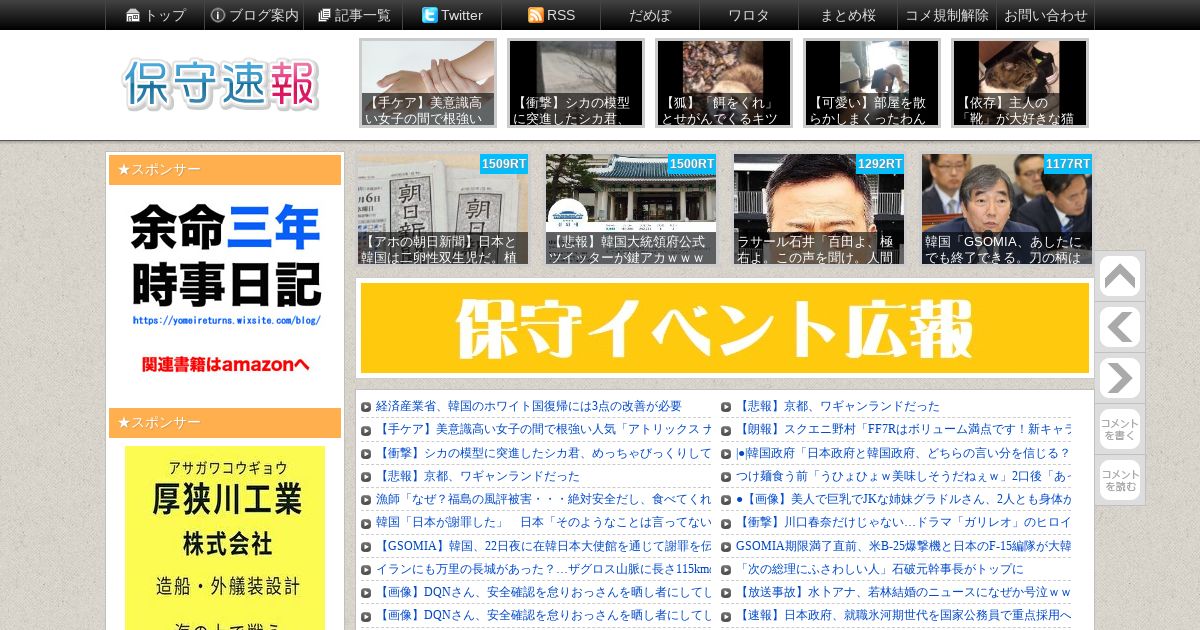Open the RSS feed link

(551, 15)
